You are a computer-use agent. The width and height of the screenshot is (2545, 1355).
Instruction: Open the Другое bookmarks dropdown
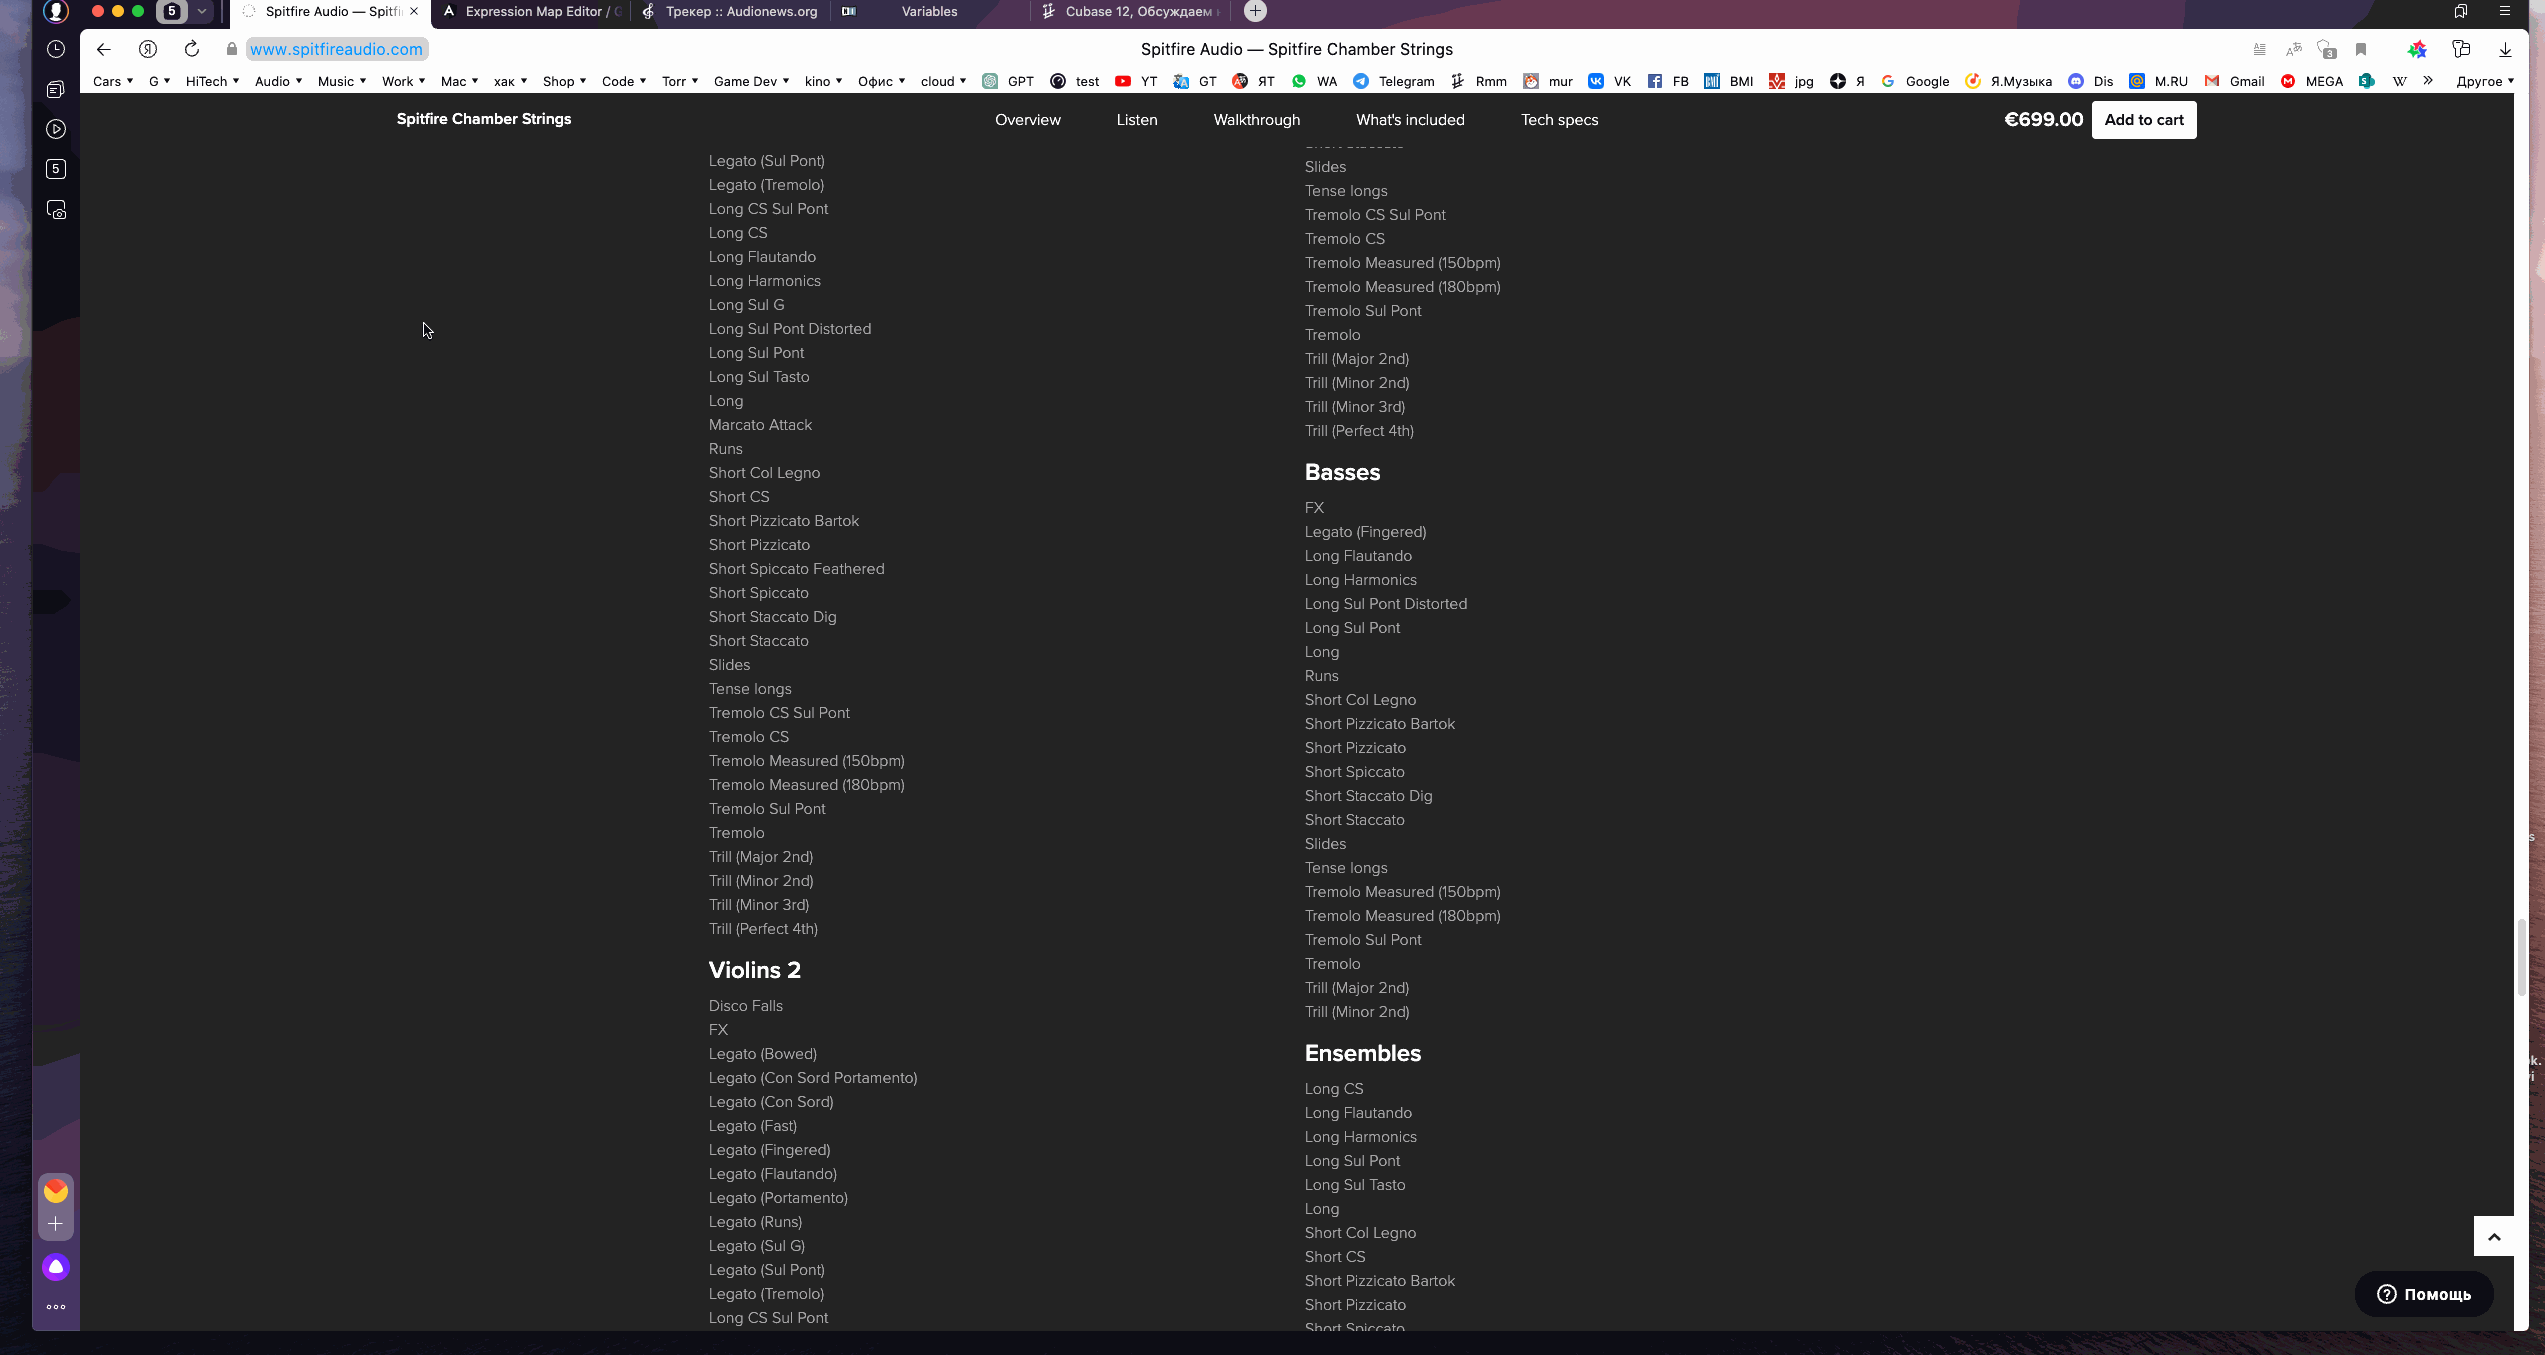pos(2484,81)
